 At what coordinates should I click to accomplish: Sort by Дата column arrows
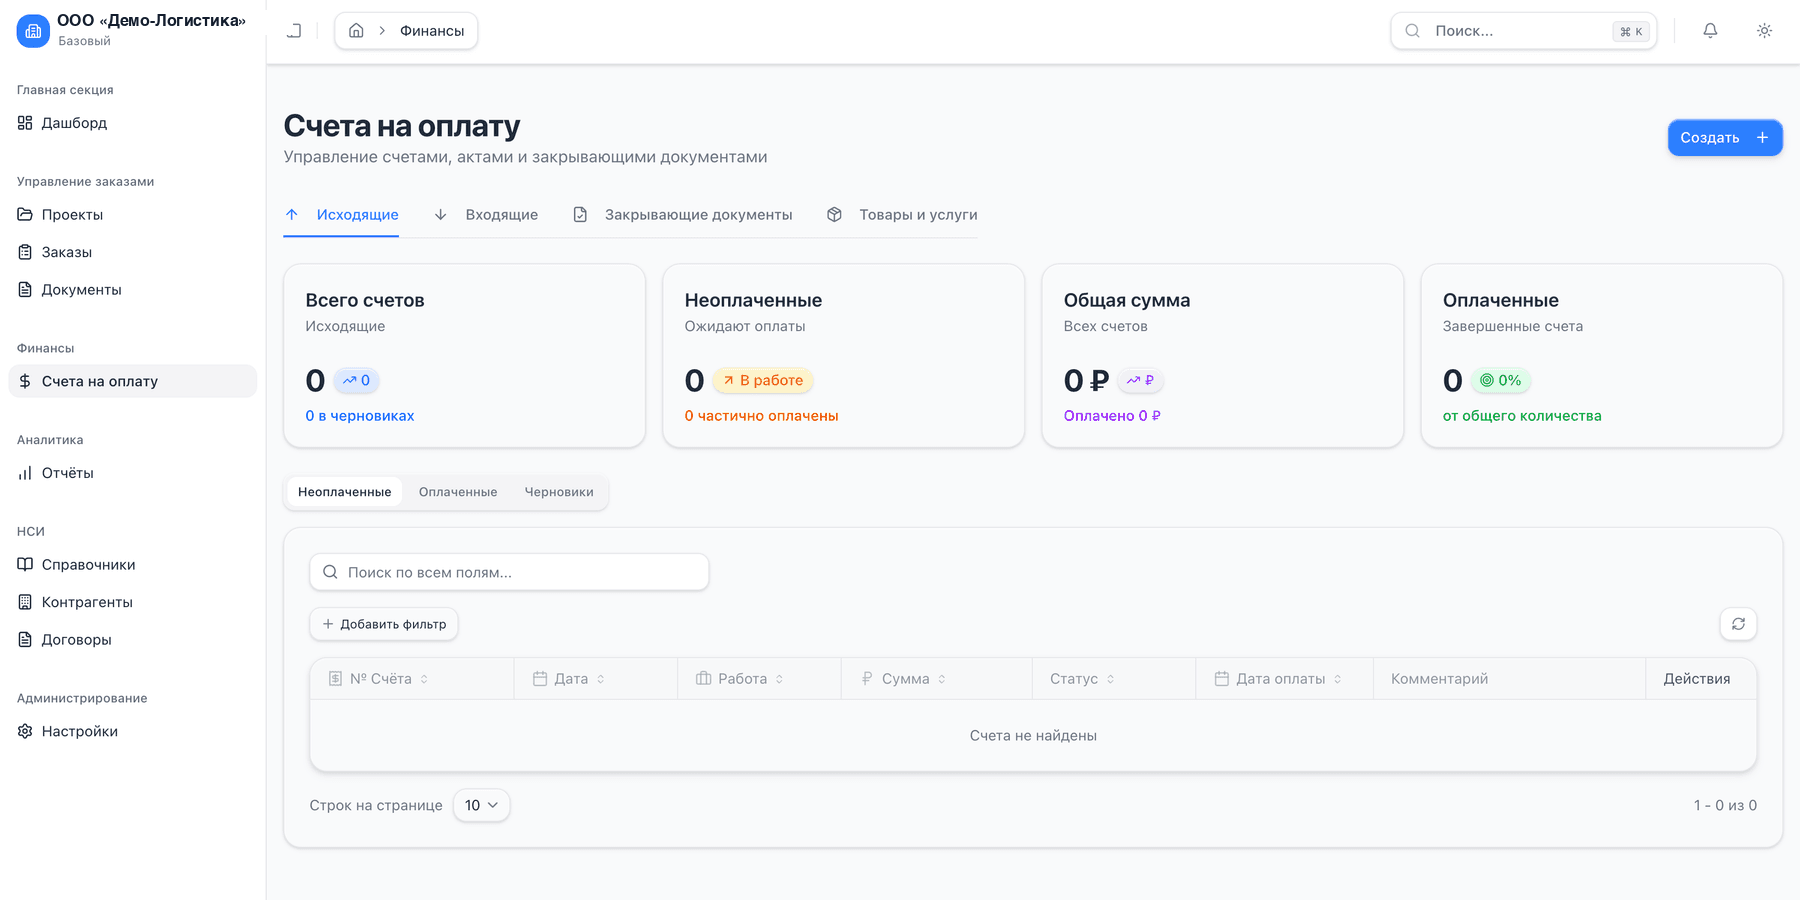[601, 679]
